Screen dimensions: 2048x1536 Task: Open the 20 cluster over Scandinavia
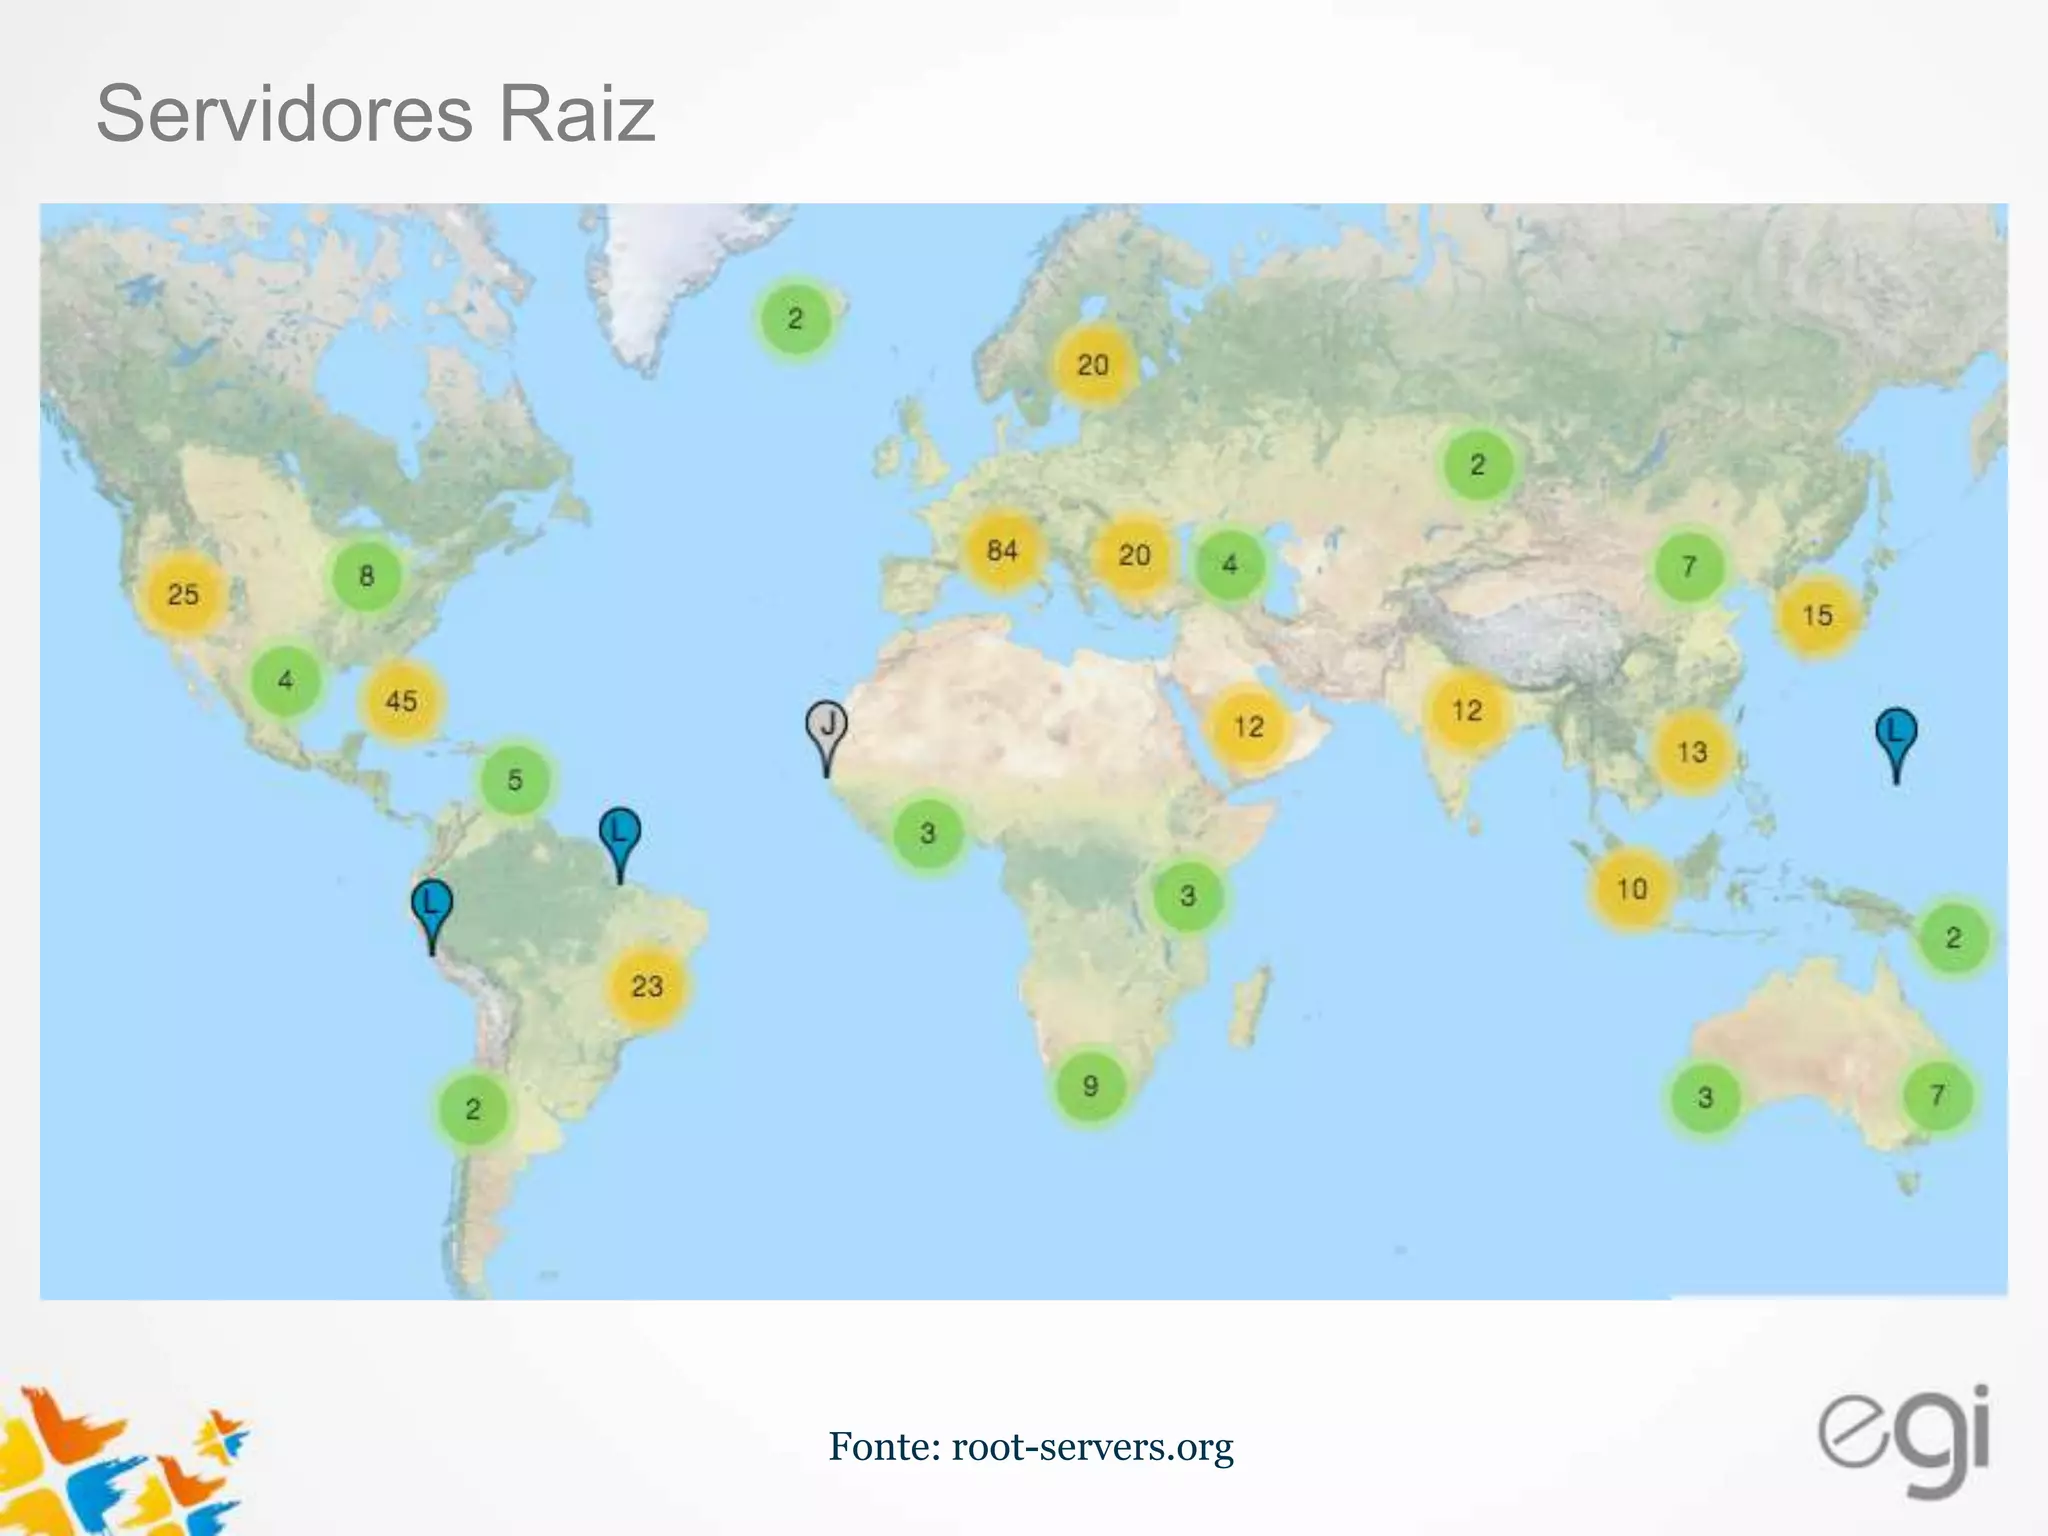(x=1093, y=365)
